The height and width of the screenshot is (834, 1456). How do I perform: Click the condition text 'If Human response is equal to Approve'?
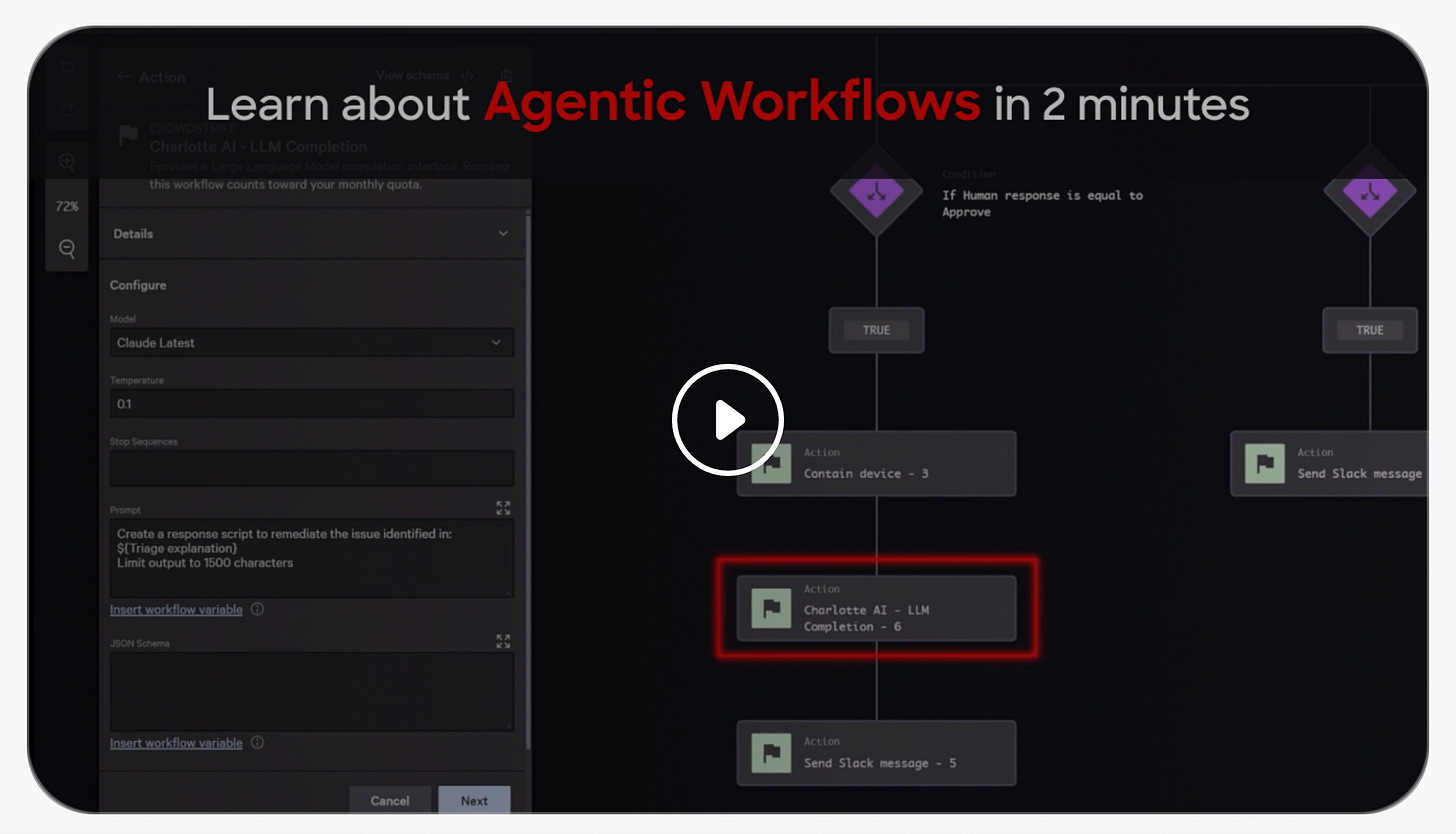point(1042,204)
